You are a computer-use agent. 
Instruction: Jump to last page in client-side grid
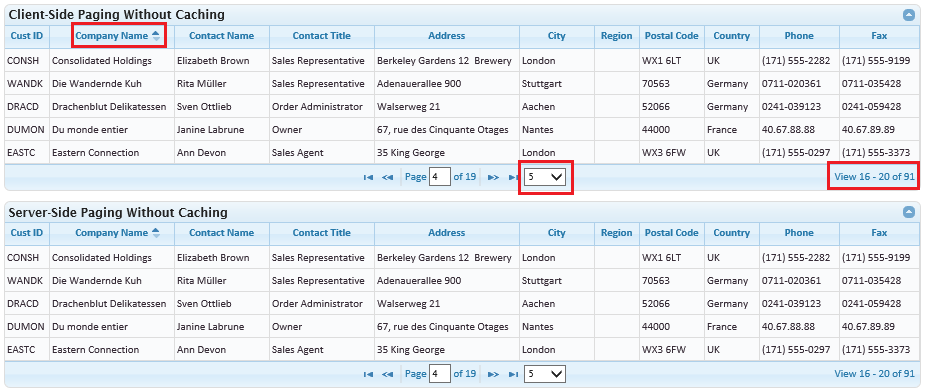click(x=513, y=177)
